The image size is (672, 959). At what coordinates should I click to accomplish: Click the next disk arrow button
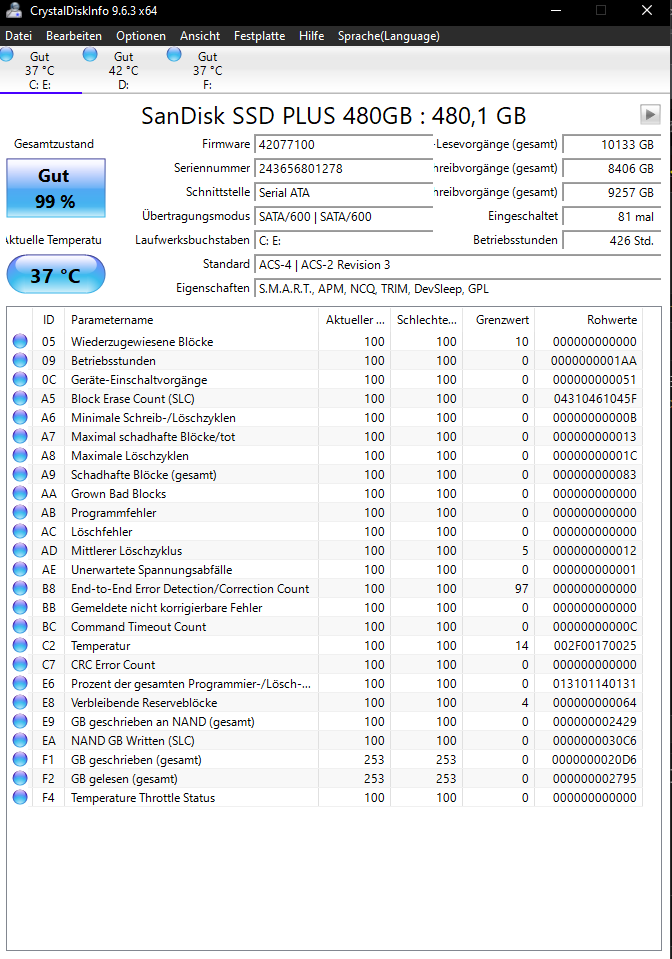(650, 114)
